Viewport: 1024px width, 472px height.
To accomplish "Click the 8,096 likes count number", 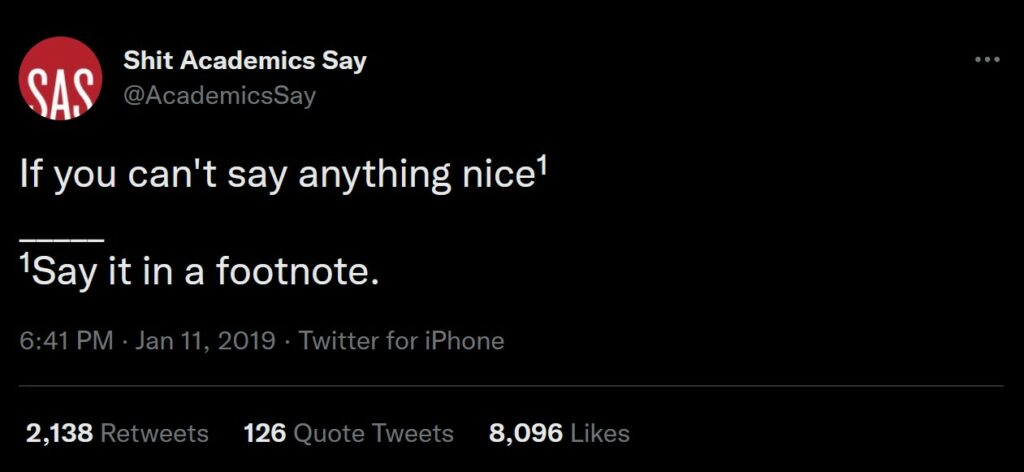I will 526,433.
